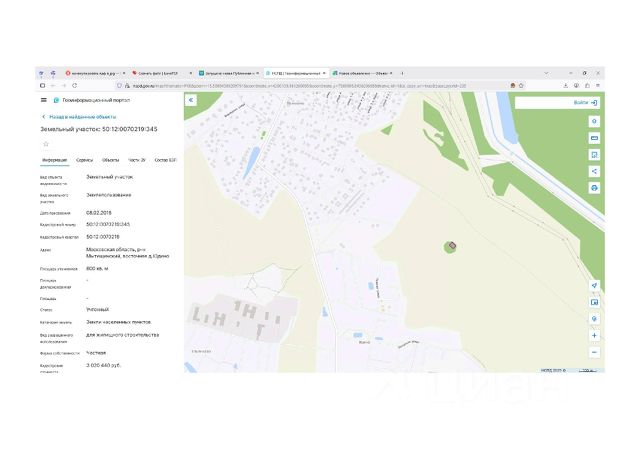Open the browser application menu
This screenshot has width=640, height=466.
click(598, 86)
